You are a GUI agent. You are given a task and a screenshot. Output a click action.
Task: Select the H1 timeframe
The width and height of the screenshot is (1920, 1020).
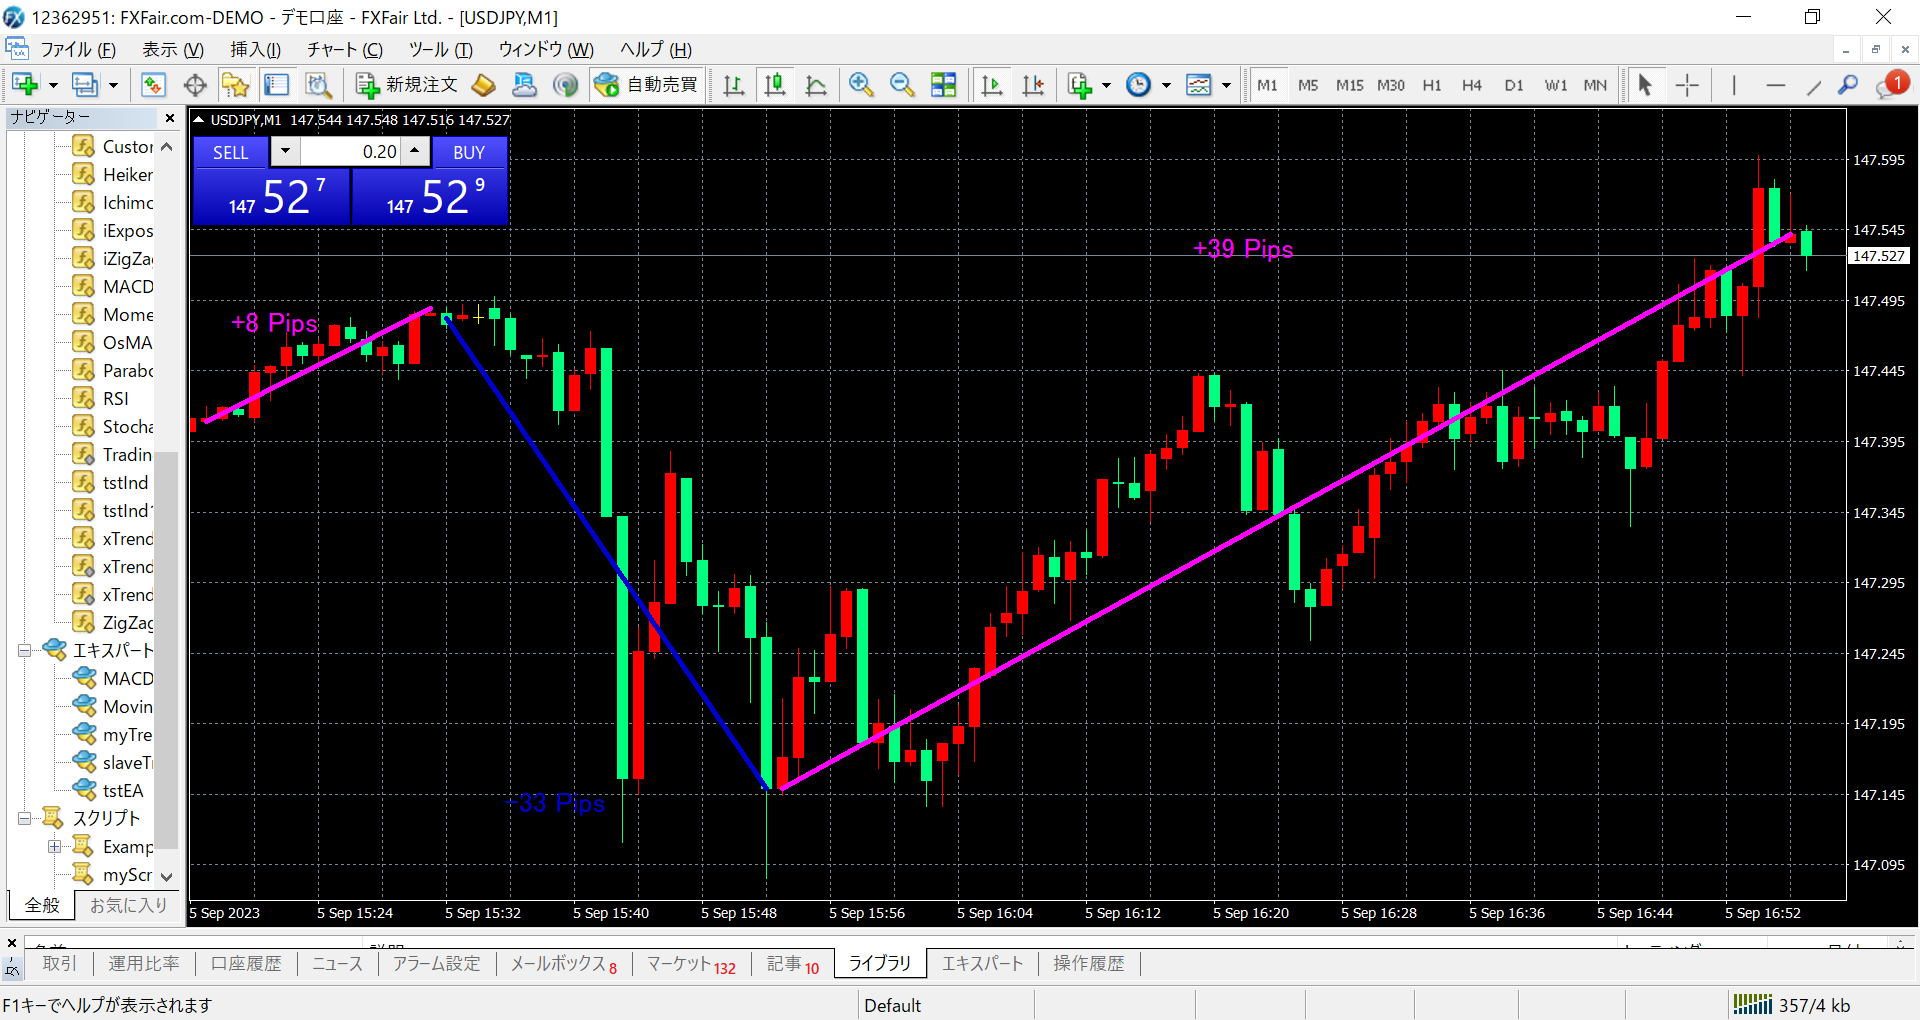tap(1432, 85)
